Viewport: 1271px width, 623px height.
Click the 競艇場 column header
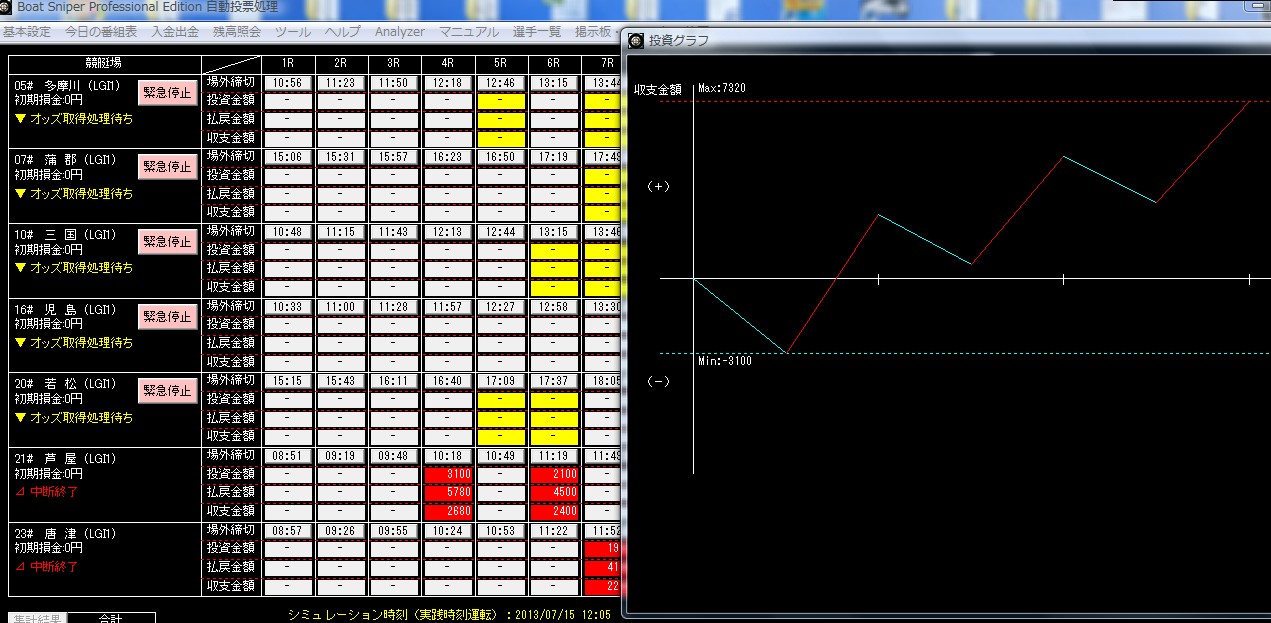105,65
